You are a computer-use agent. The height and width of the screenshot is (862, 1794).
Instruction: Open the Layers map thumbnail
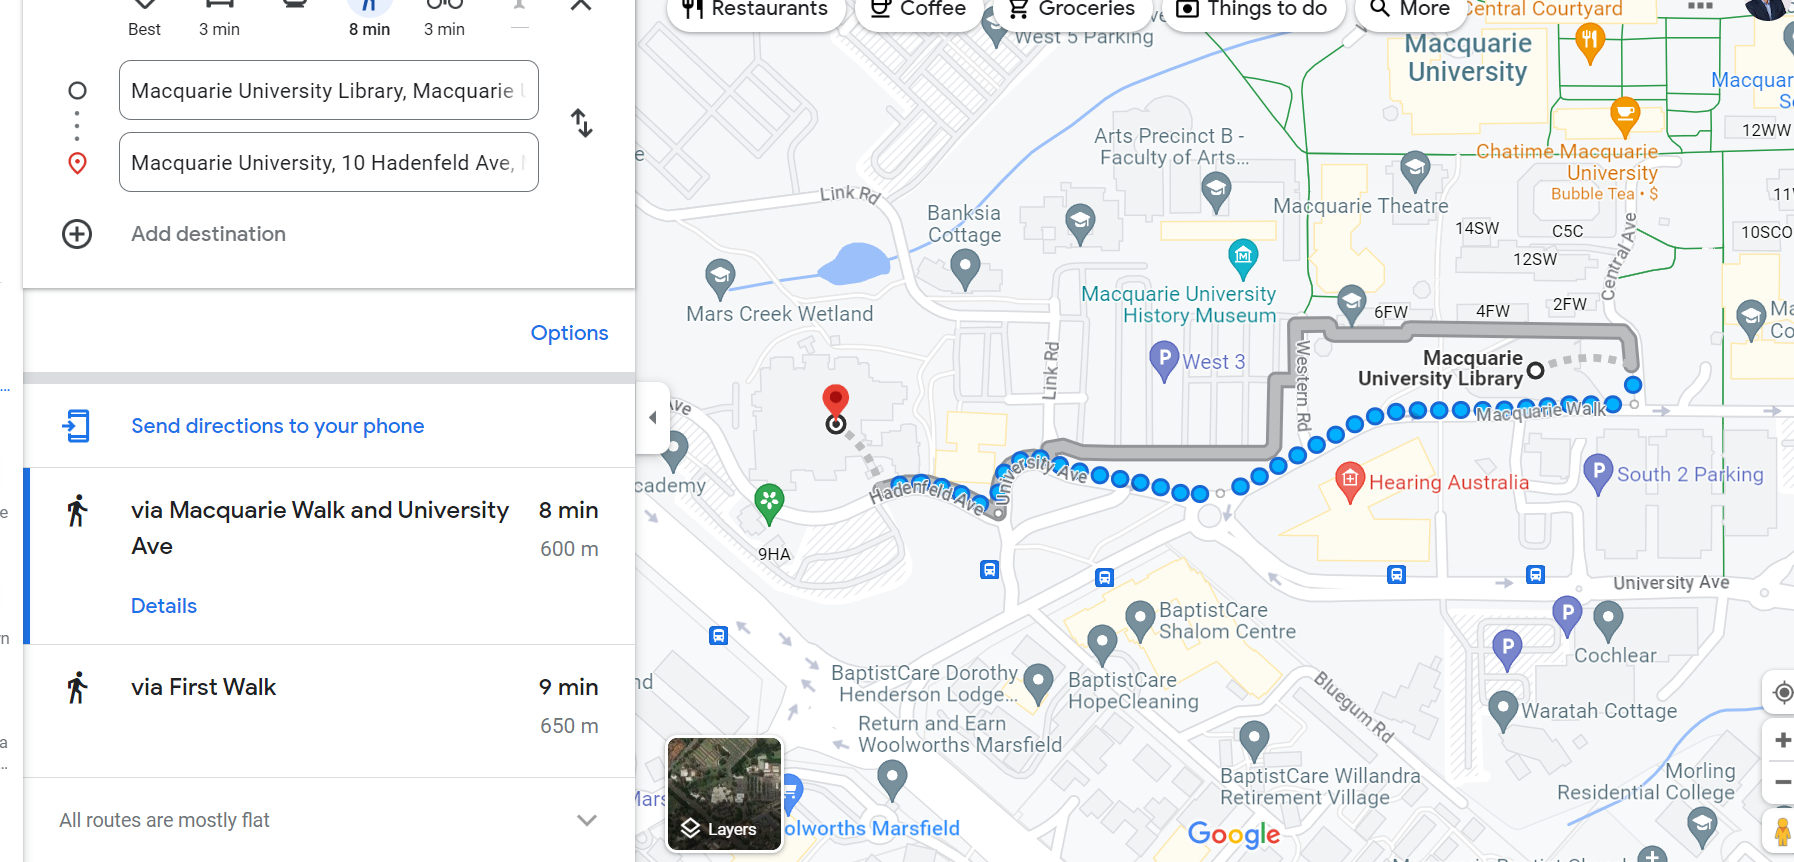click(724, 794)
